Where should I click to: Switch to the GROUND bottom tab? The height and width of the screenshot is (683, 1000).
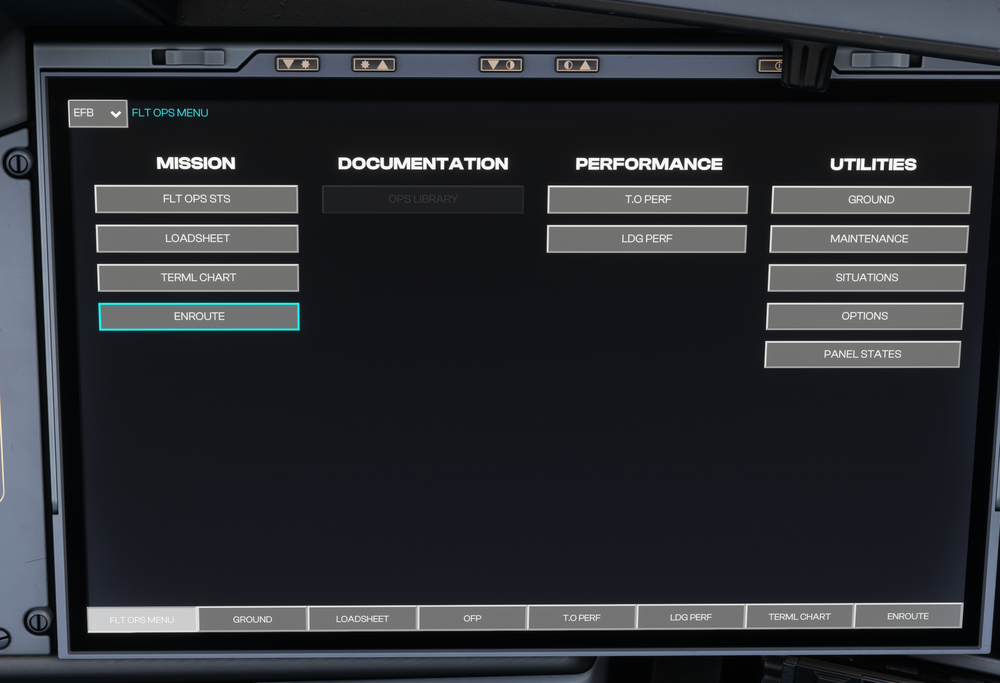252,619
